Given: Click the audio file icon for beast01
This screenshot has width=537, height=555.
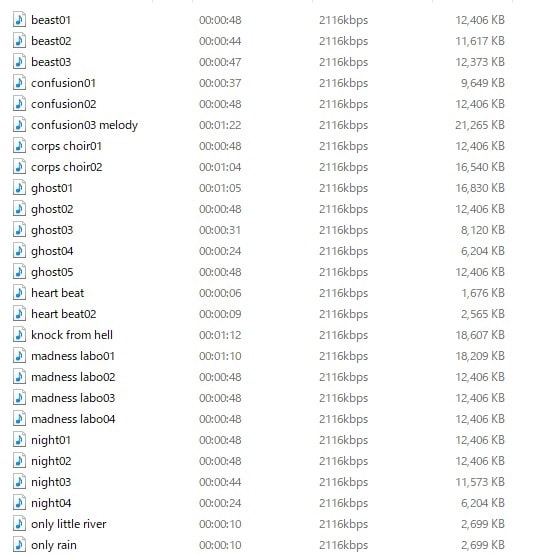Looking at the screenshot, I should [19, 20].
